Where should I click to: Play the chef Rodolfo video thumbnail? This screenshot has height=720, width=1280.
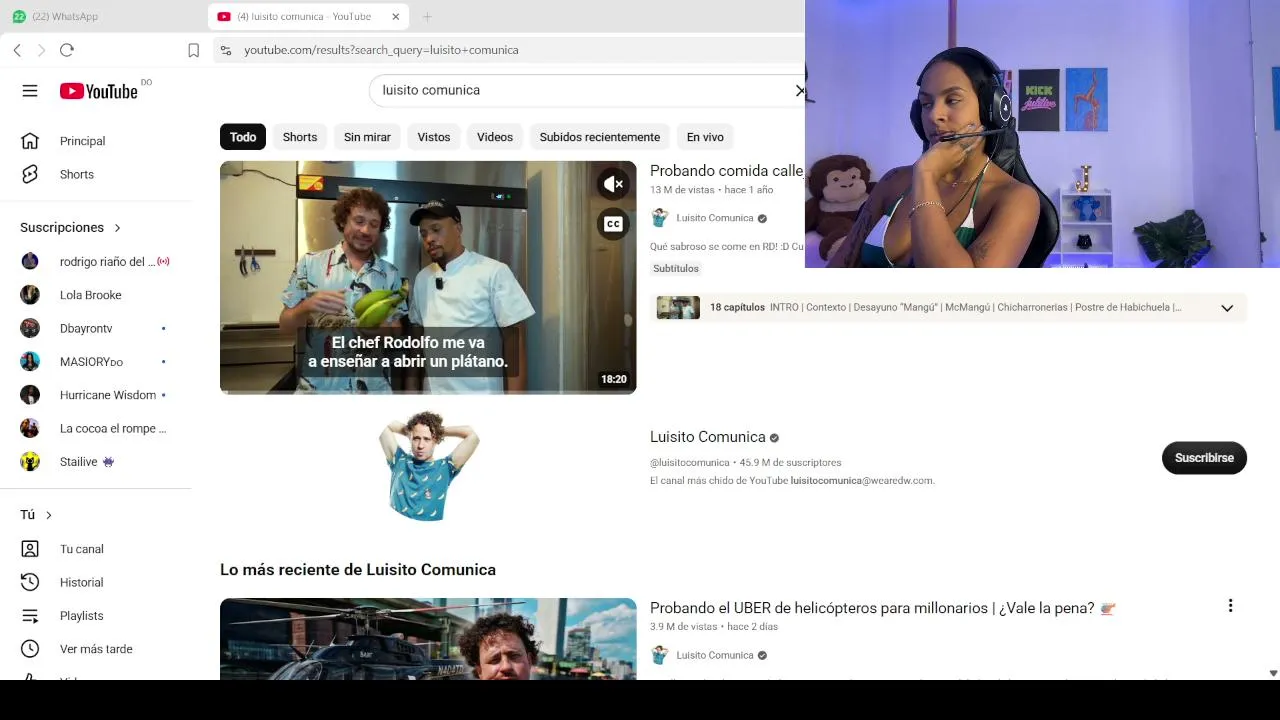(428, 278)
